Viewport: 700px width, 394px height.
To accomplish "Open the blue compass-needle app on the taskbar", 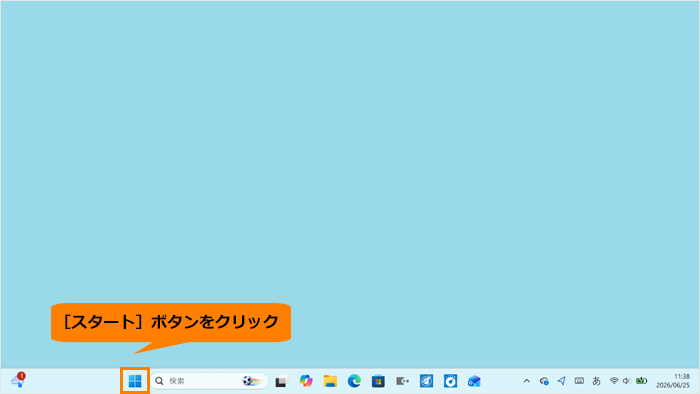I will coord(426,381).
